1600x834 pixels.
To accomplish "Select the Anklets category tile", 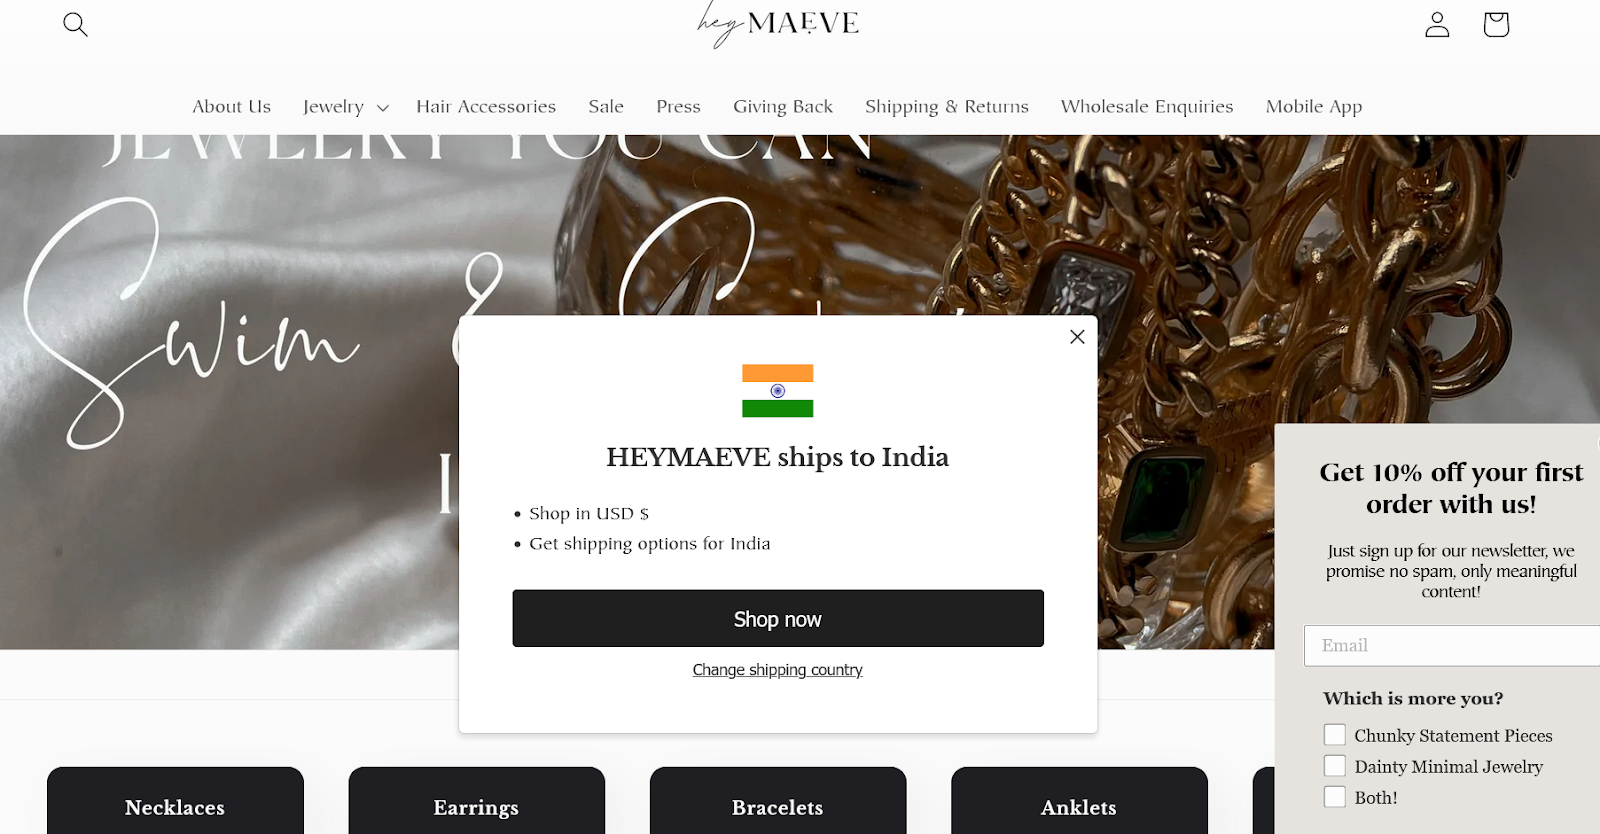I will click(1079, 800).
